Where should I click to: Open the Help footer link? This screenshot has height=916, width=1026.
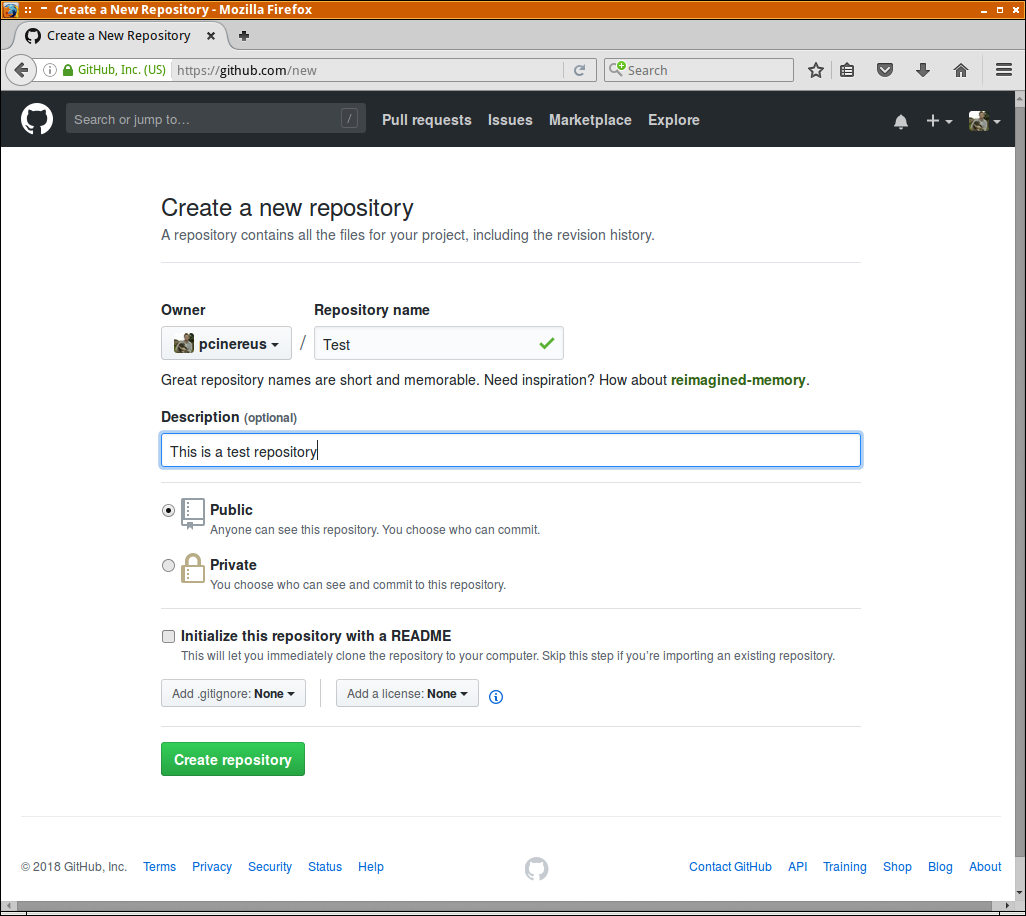[371, 867]
